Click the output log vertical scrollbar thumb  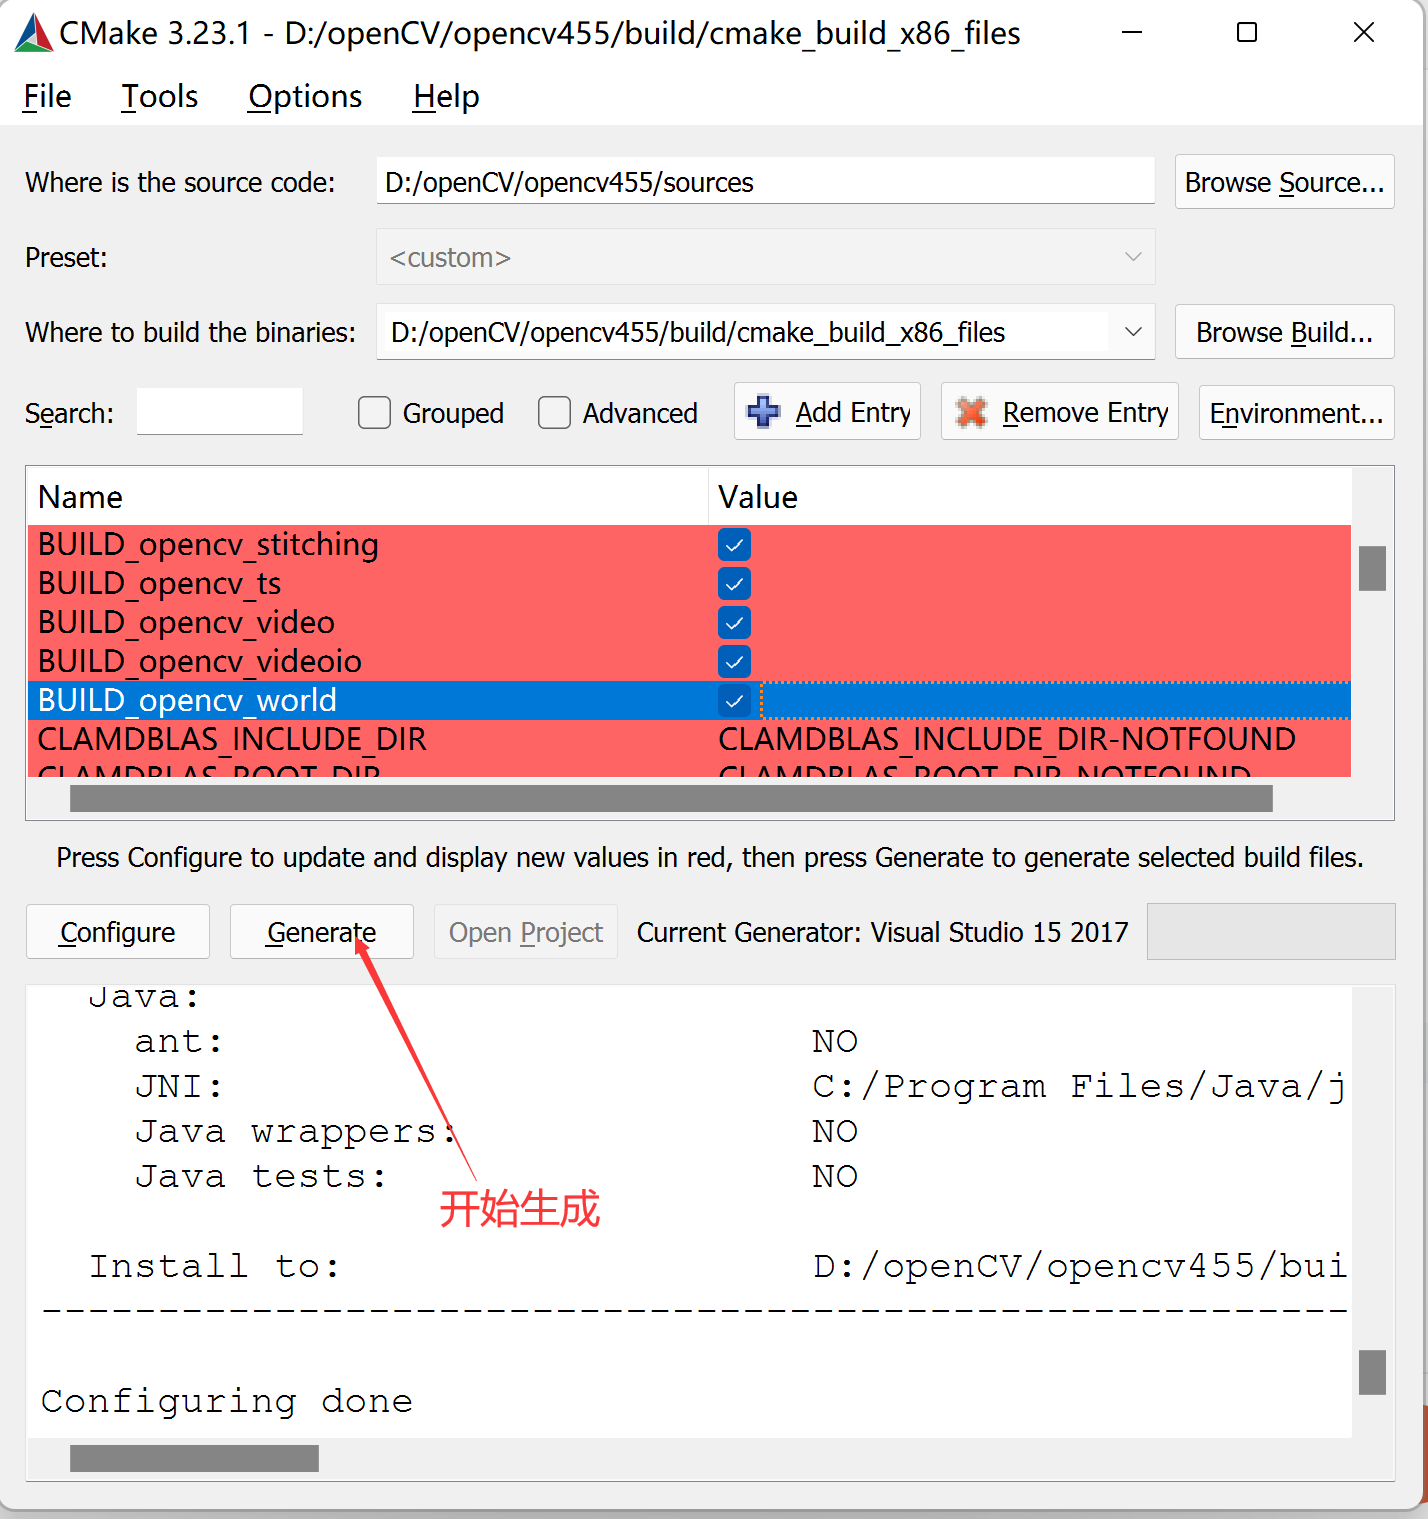pos(1372,1372)
